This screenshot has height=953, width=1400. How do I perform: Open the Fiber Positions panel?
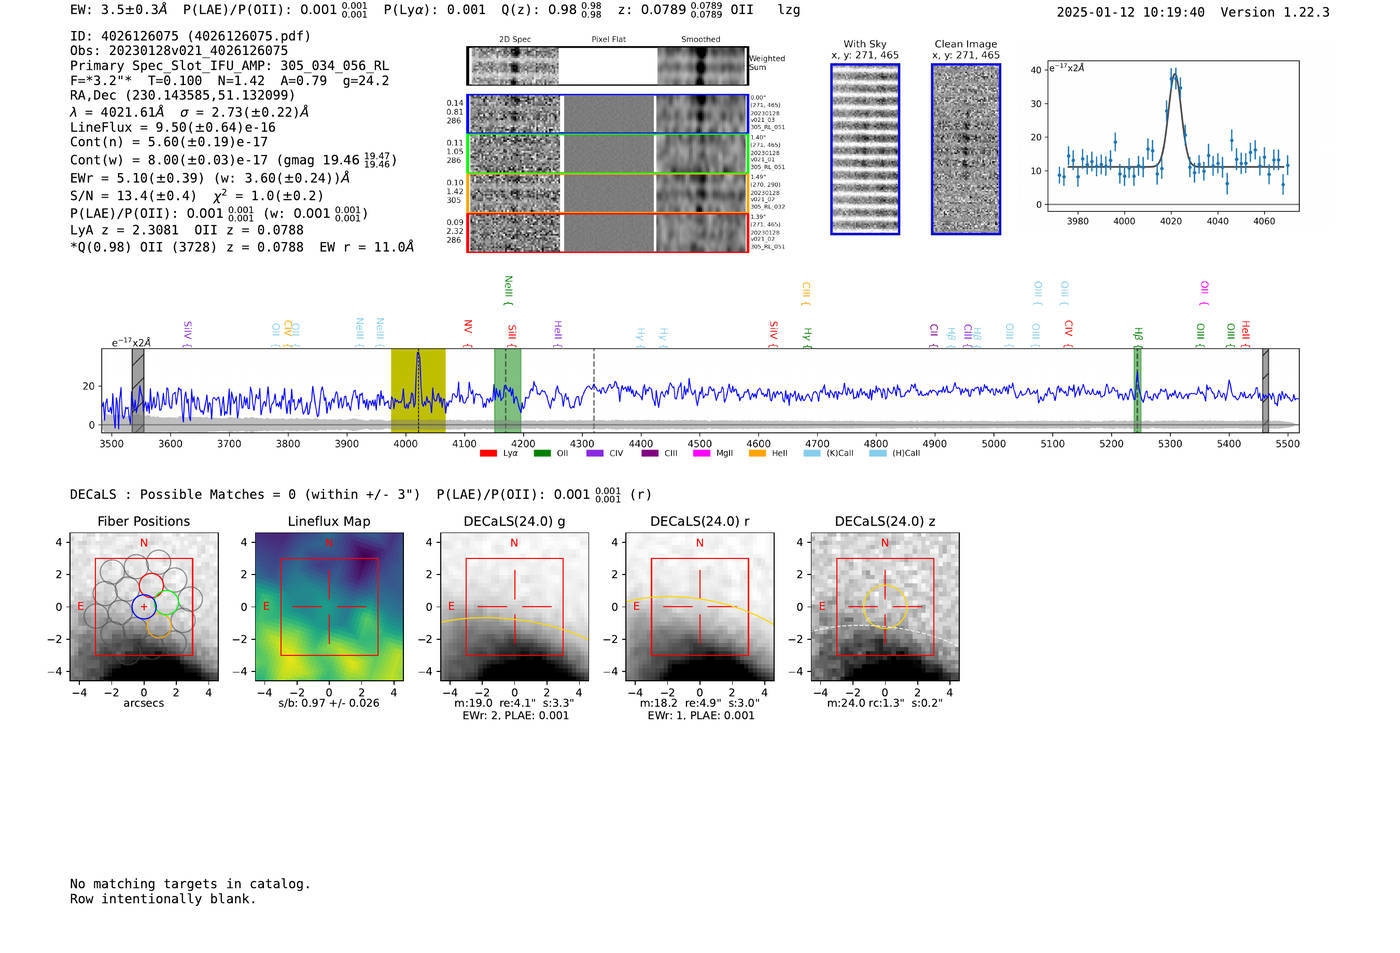(144, 606)
